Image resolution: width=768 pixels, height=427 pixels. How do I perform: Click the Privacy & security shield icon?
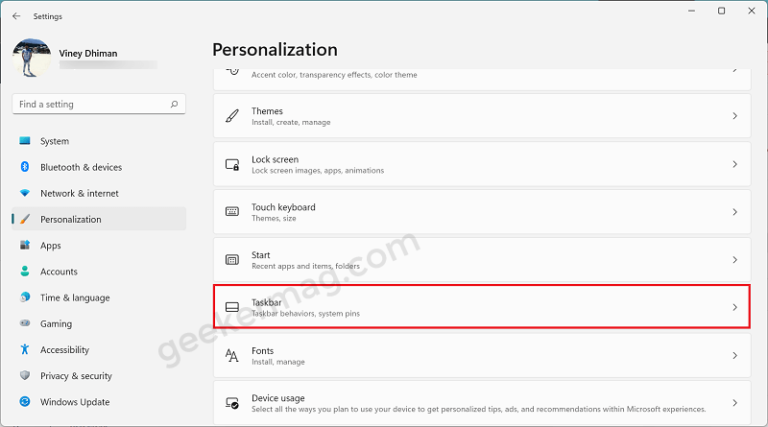point(25,376)
